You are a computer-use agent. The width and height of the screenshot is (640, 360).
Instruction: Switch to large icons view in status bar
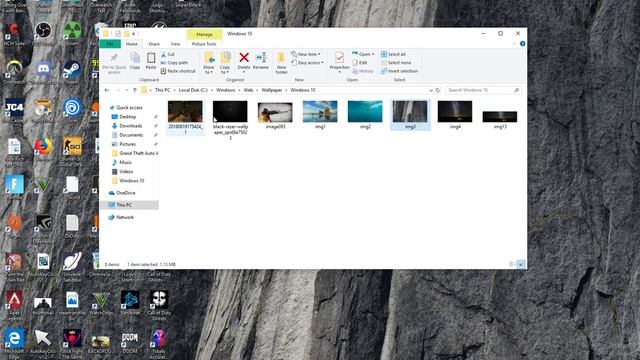pyautogui.click(x=521, y=265)
